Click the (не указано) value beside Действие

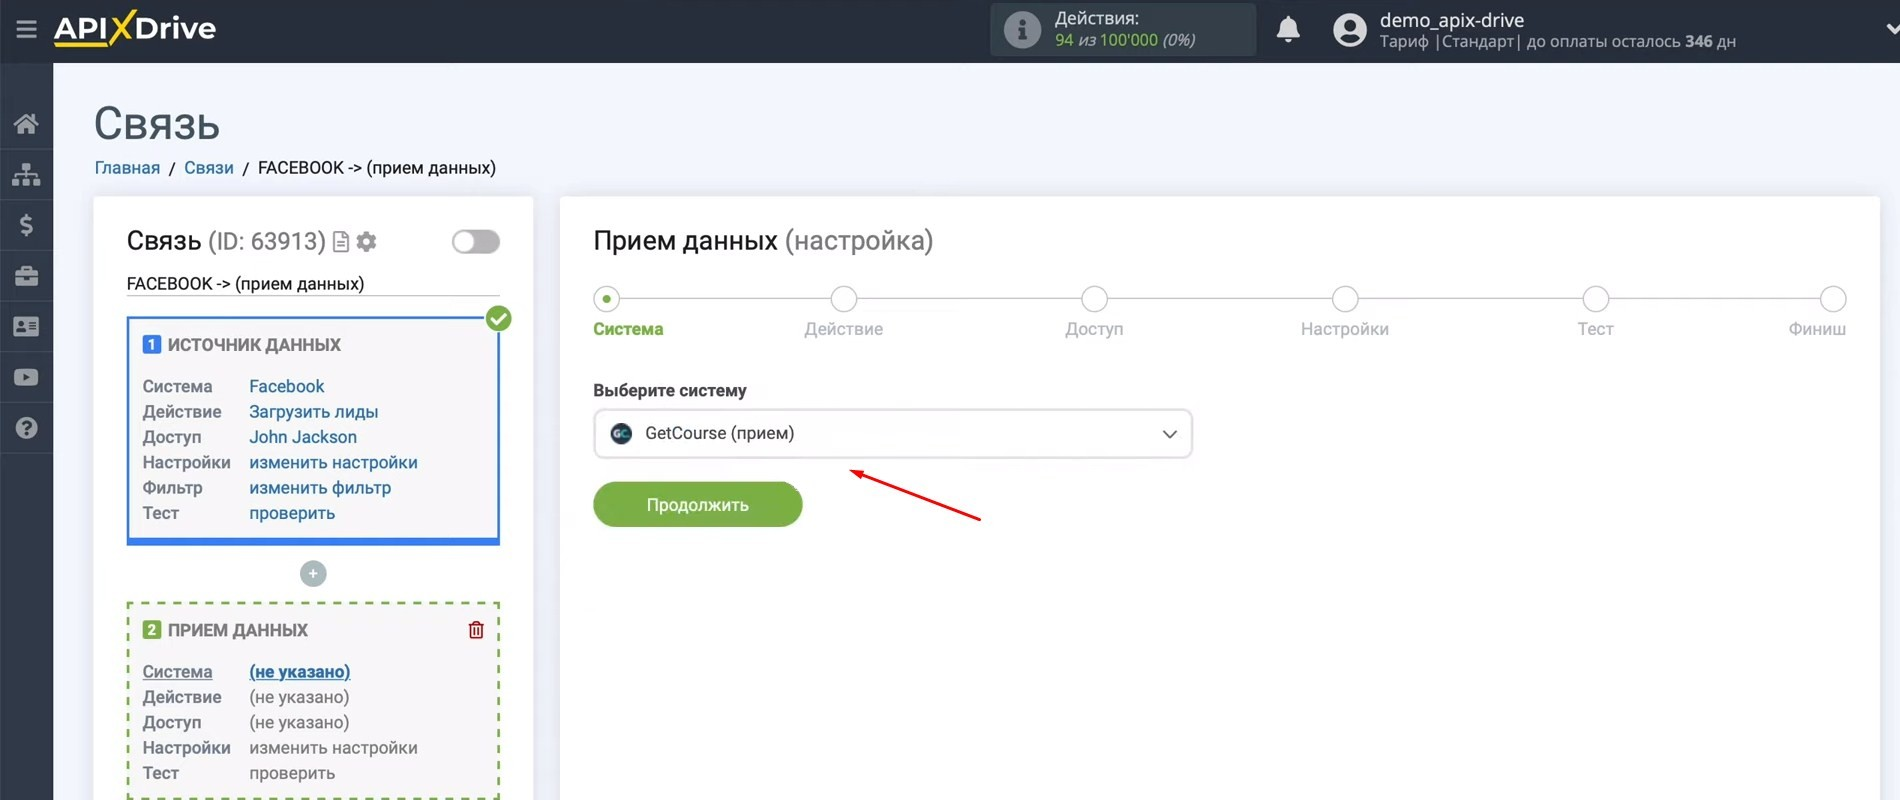pyautogui.click(x=299, y=697)
